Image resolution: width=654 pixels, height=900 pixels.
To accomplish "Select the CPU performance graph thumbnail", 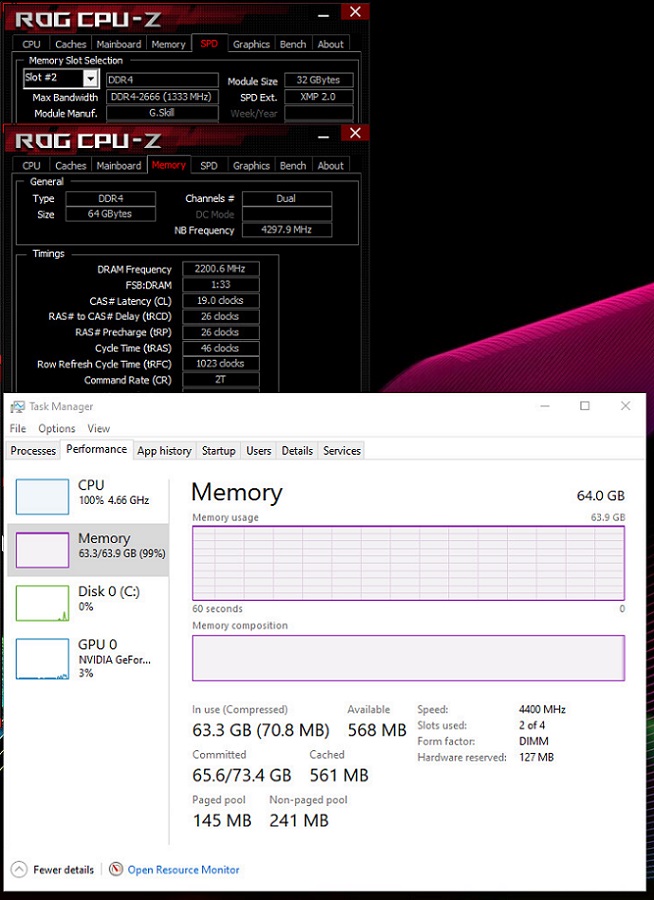I will (42, 497).
